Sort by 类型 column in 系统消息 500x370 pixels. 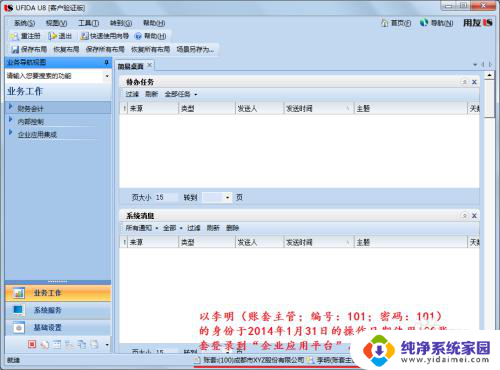[x=207, y=242]
